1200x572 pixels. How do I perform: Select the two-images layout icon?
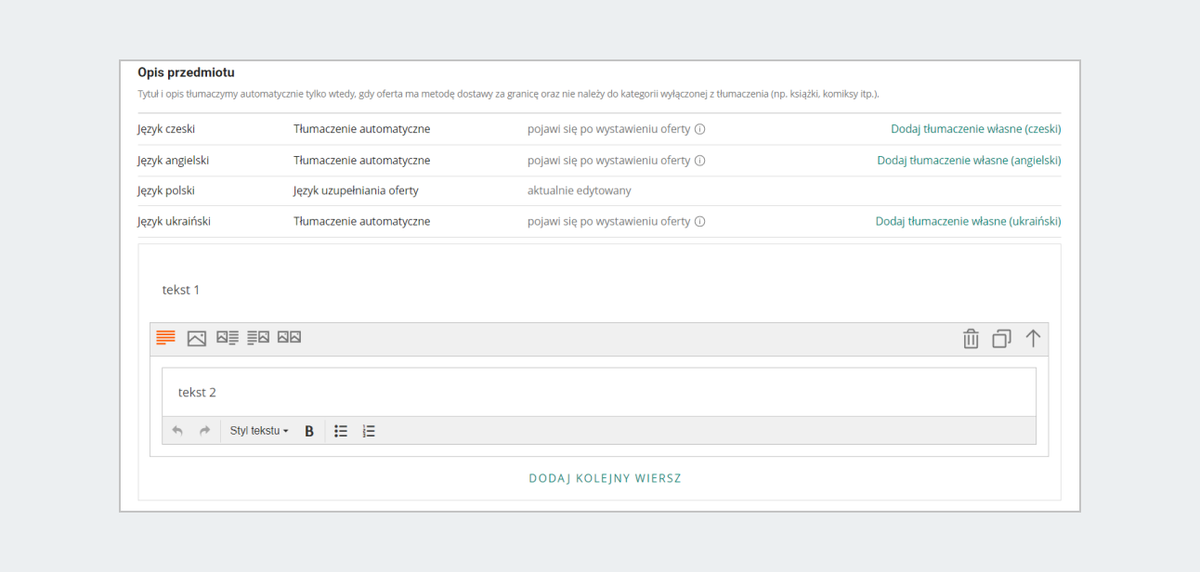289,338
